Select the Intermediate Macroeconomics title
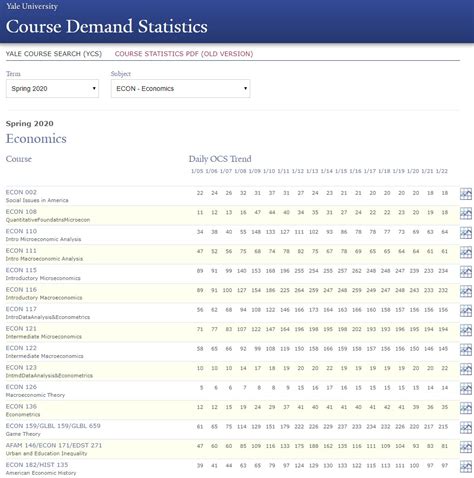Screen dimensions: 474x478 coord(44,356)
